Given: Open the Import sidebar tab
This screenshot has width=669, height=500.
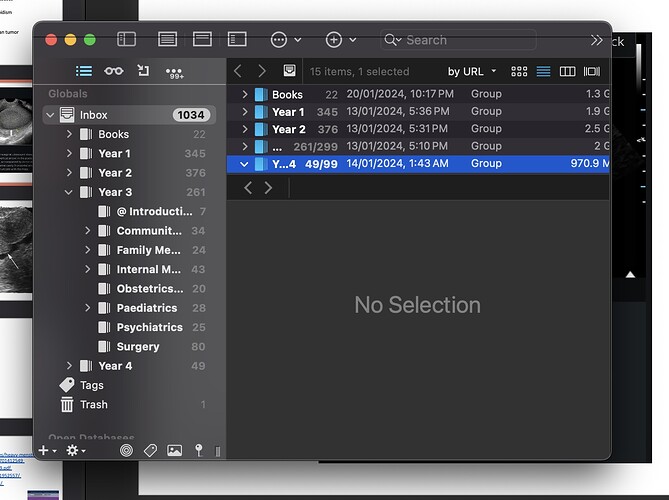Looking at the screenshot, I should [143, 71].
